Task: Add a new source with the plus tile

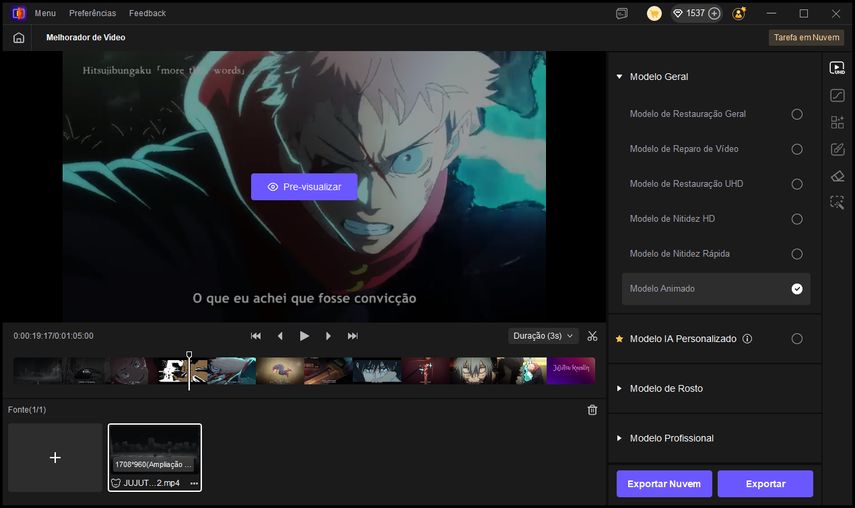Action: pos(55,458)
